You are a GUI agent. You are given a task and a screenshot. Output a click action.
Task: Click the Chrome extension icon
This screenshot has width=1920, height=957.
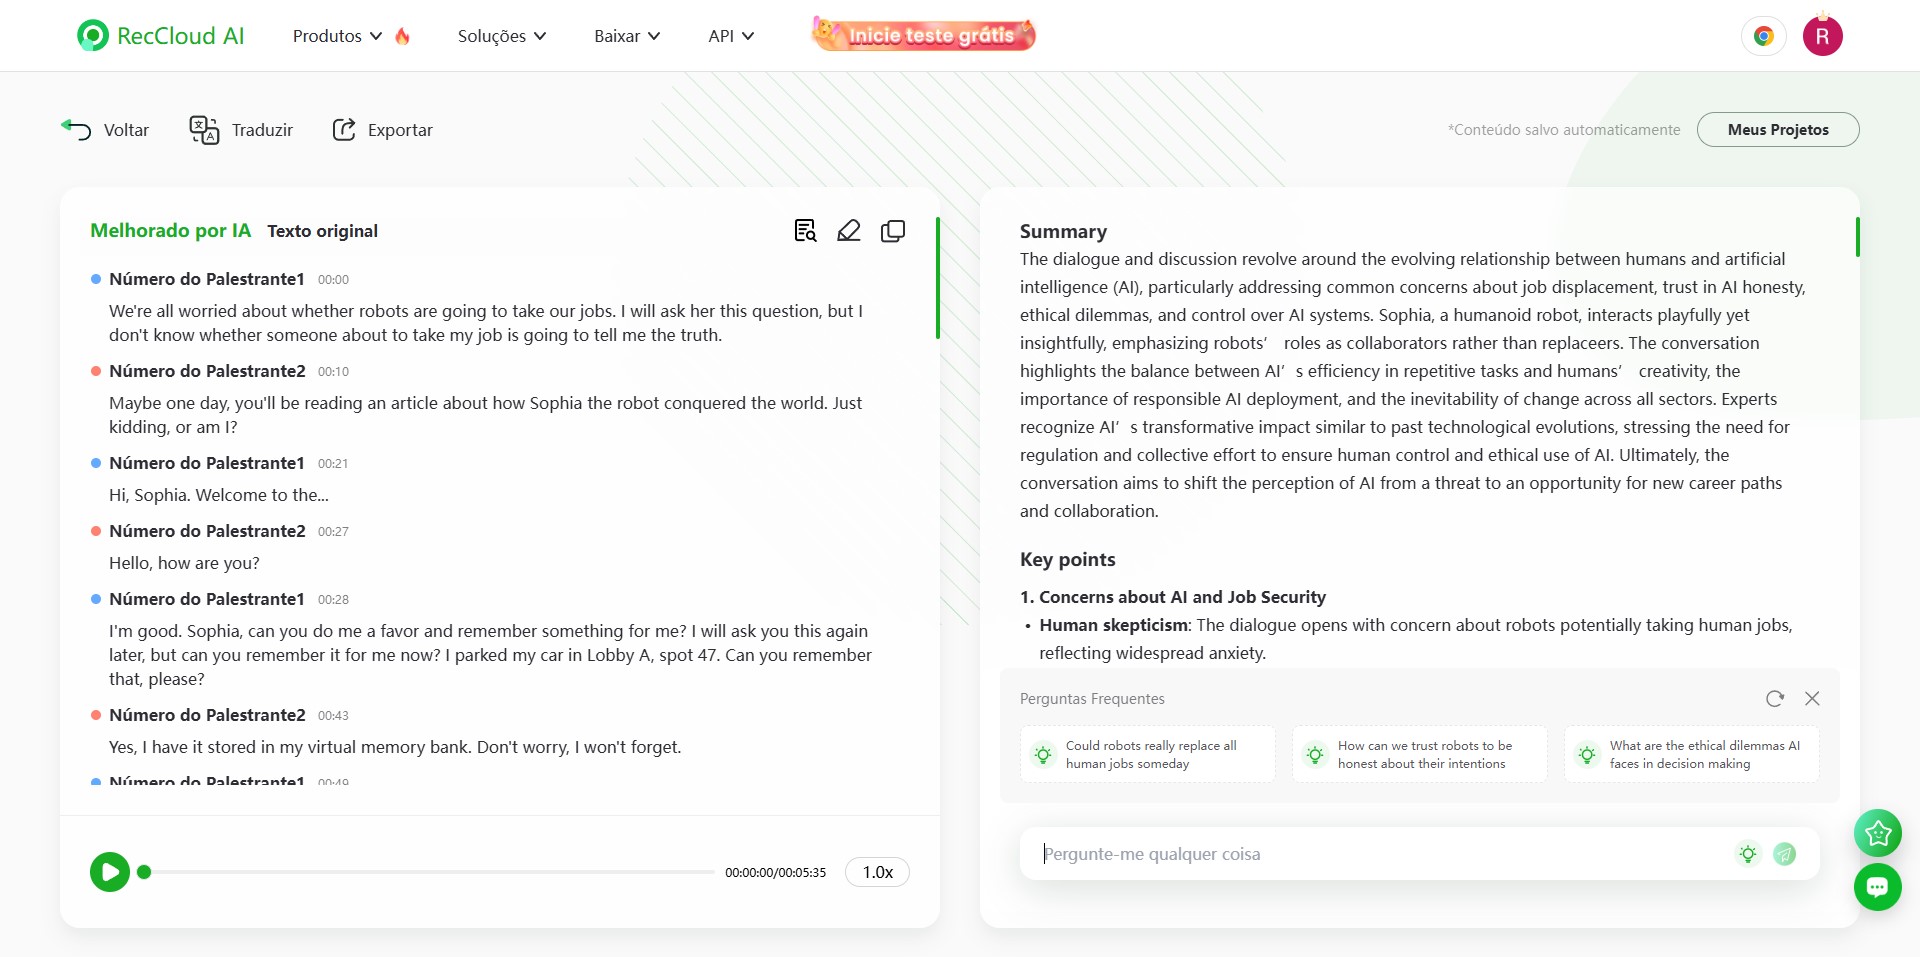(1763, 36)
